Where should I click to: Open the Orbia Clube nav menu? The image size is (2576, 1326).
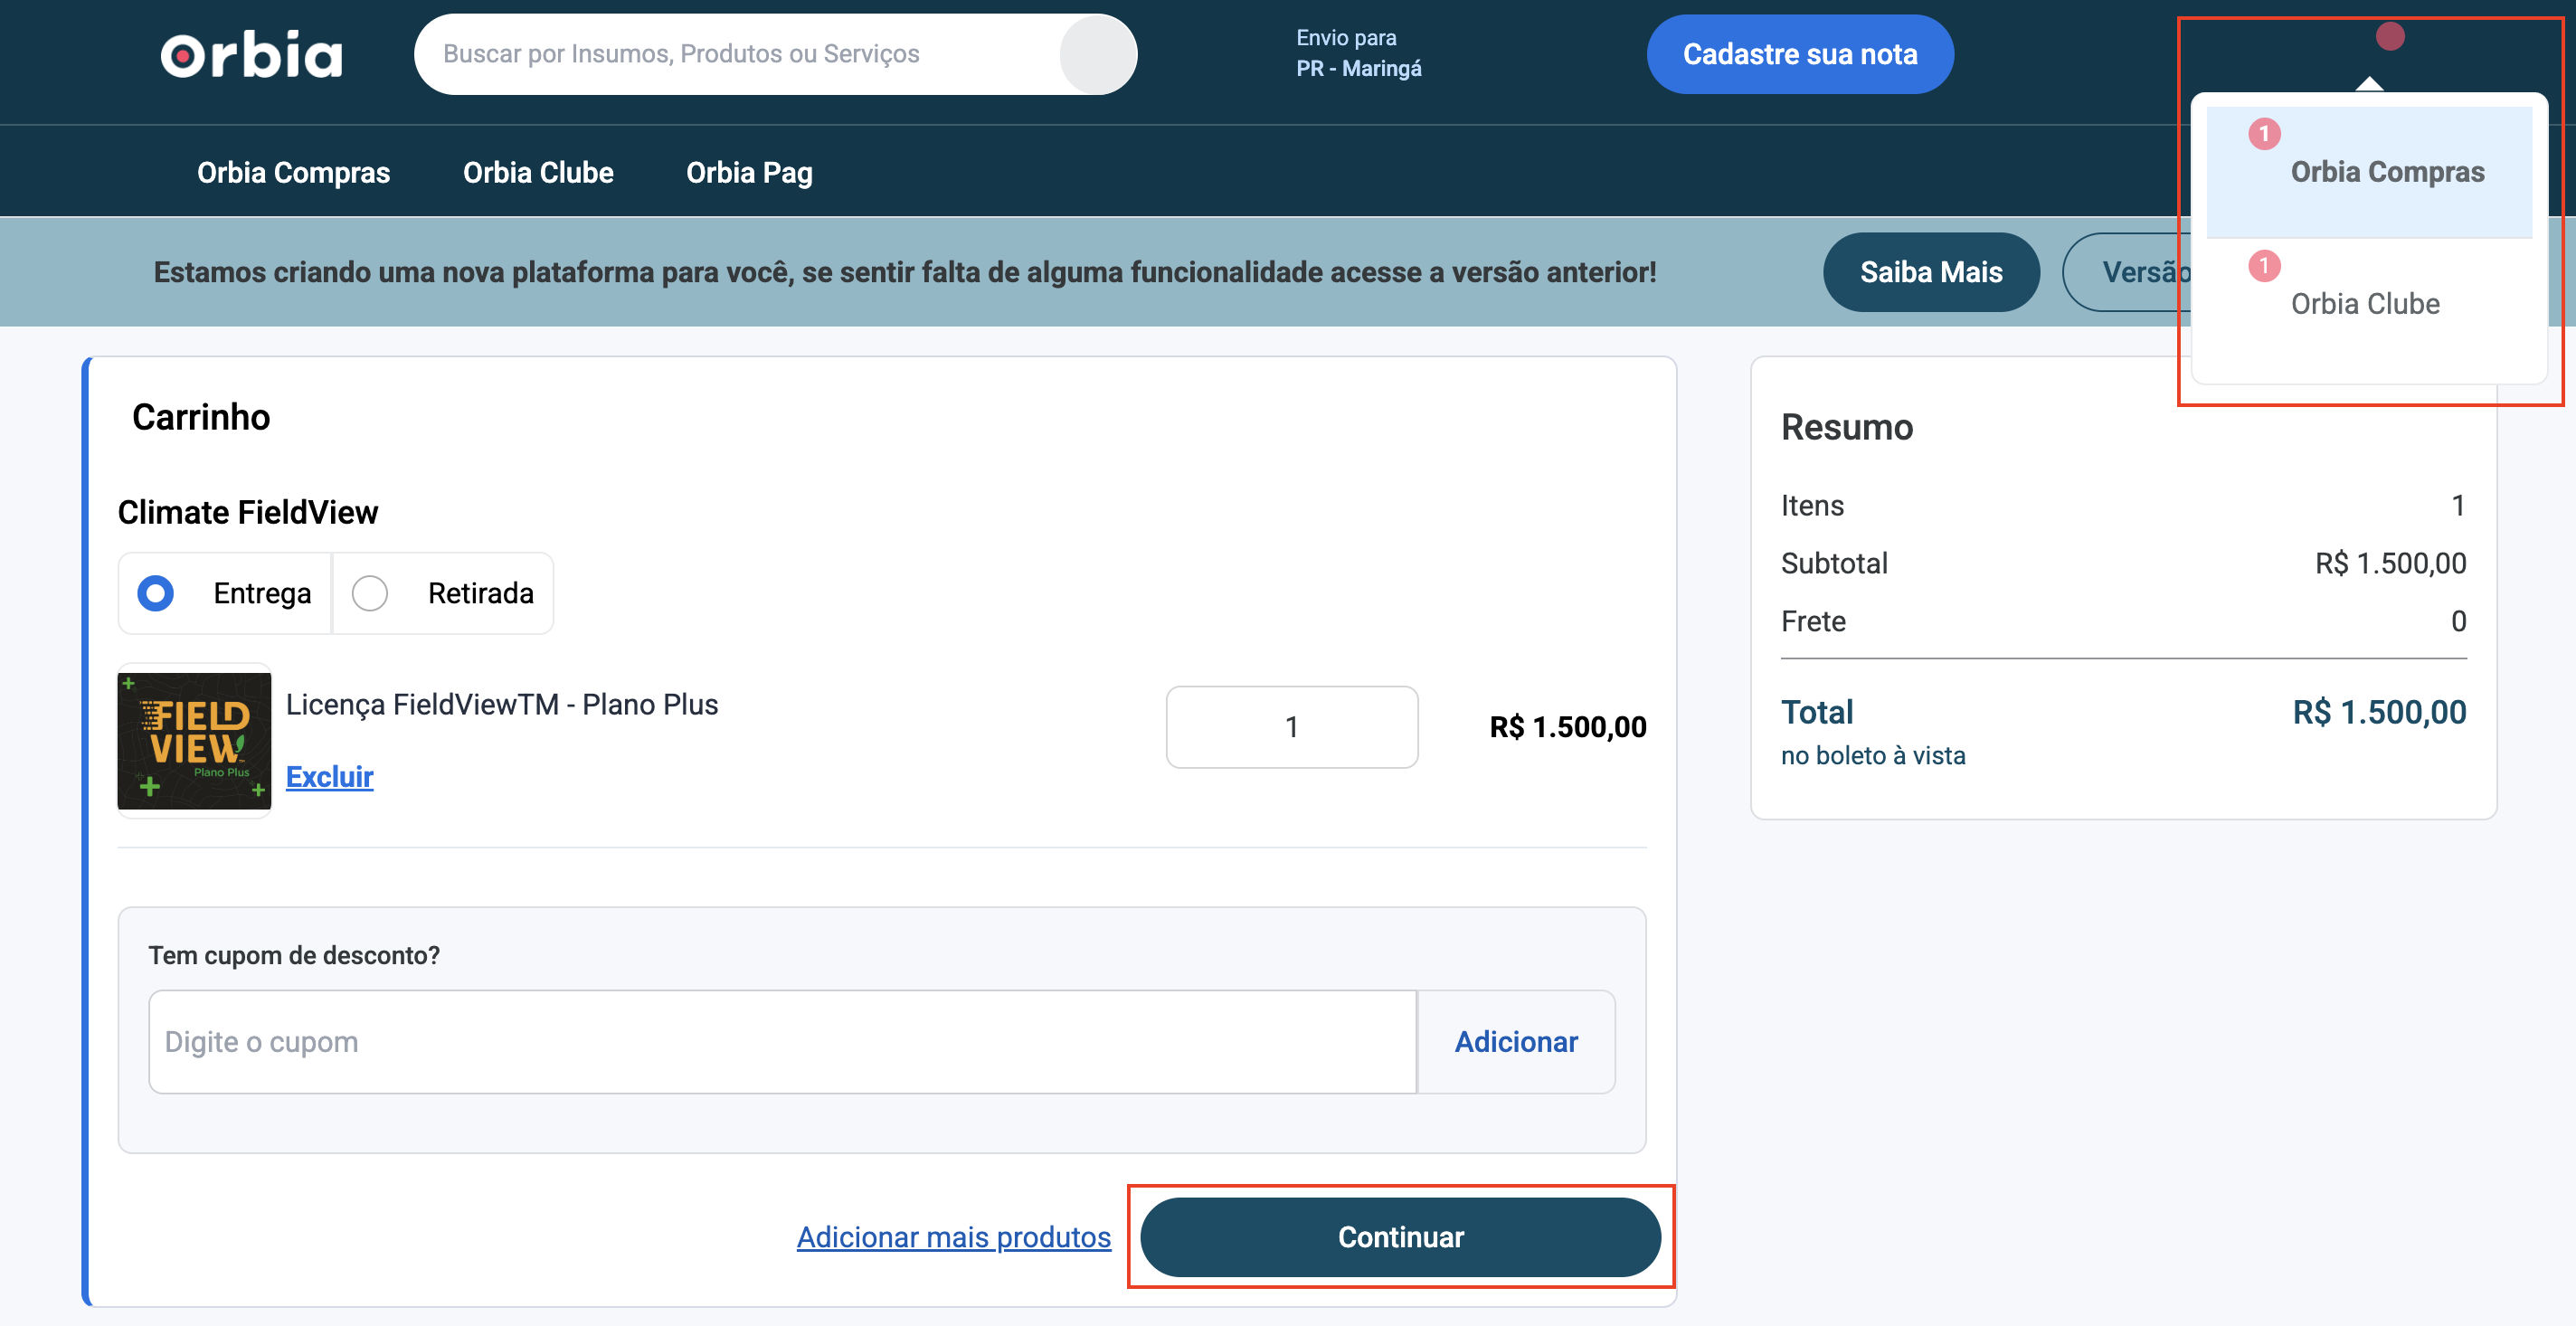tap(538, 172)
